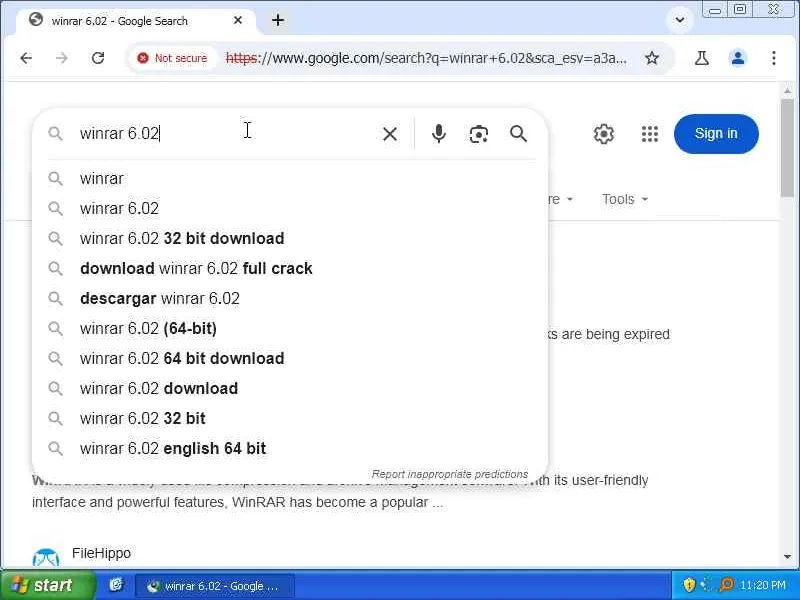Open the Chrome three-dot menu
This screenshot has width=800, height=600.
(x=773, y=58)
